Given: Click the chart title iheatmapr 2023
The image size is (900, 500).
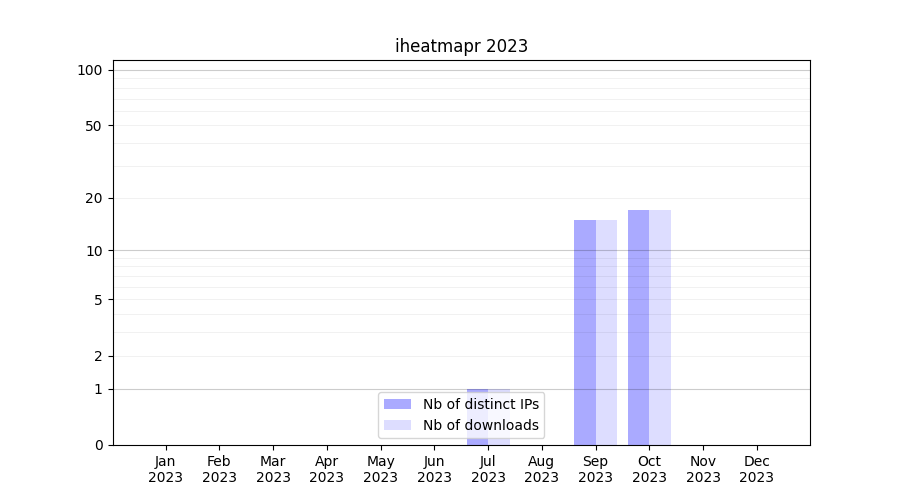Looking at the screenshot, I should tap(461, 46).
